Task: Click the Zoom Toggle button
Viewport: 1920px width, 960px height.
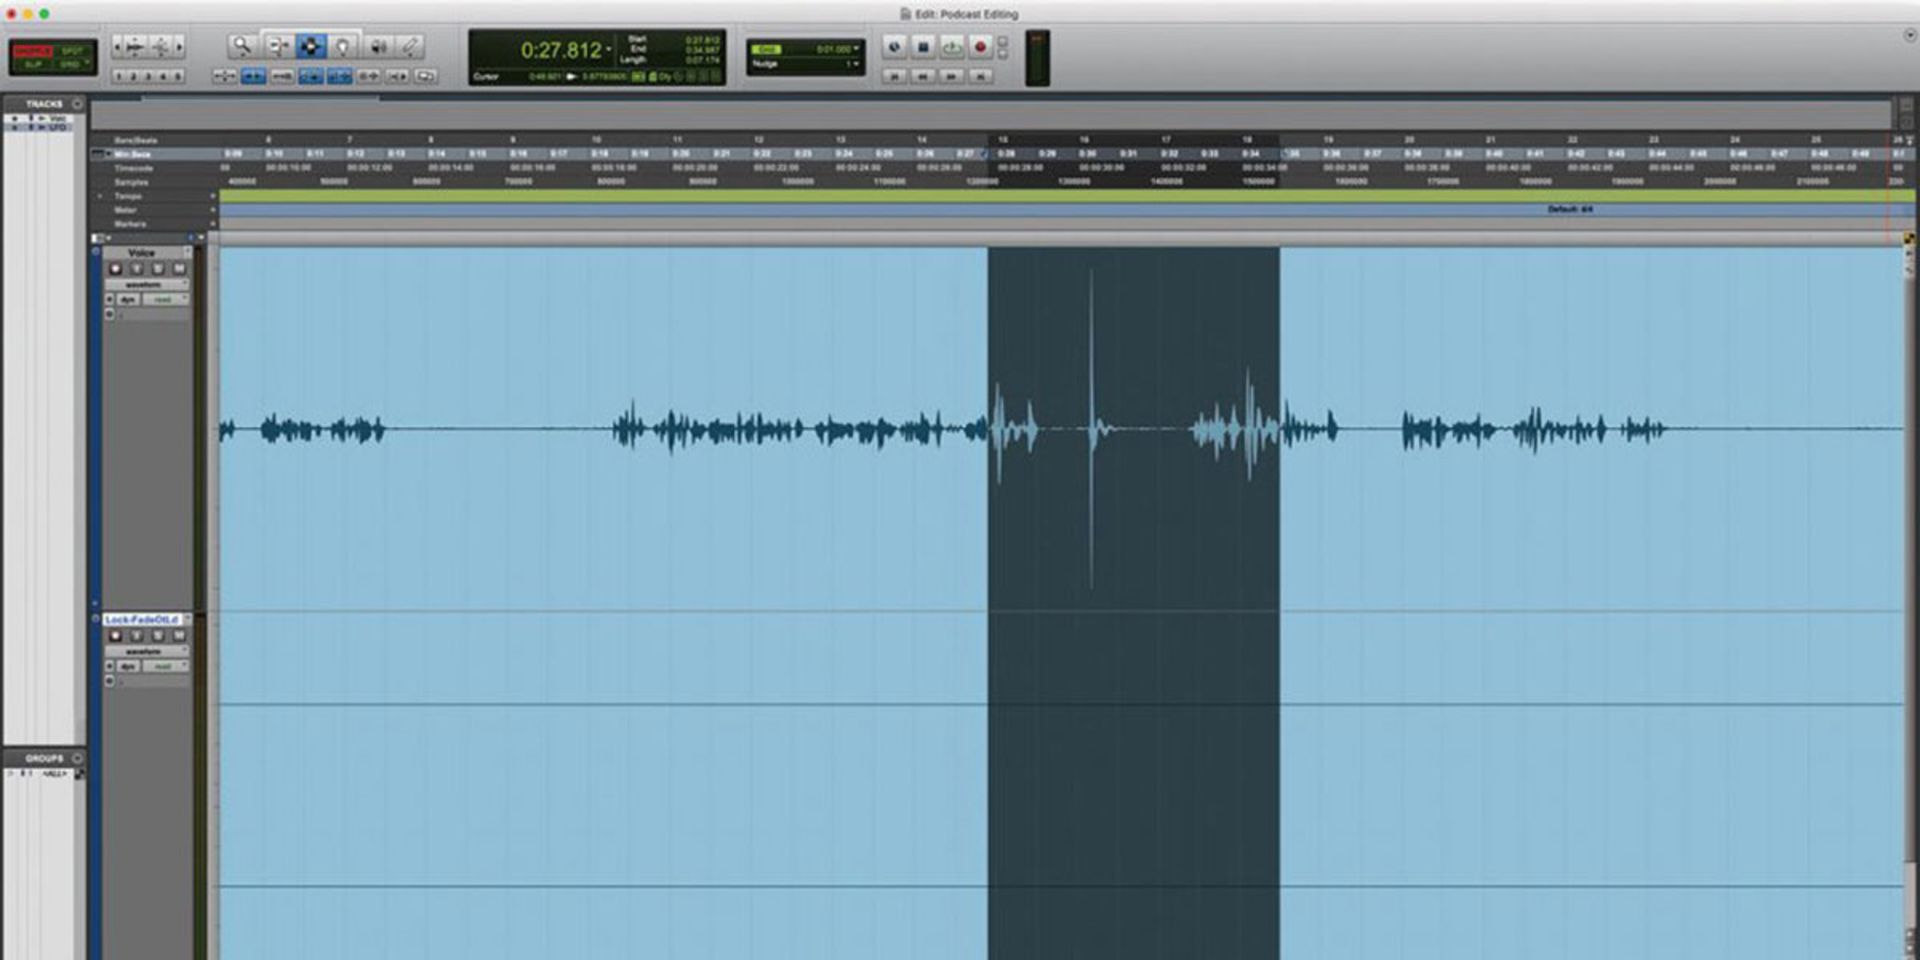Action: click(224, 76)
